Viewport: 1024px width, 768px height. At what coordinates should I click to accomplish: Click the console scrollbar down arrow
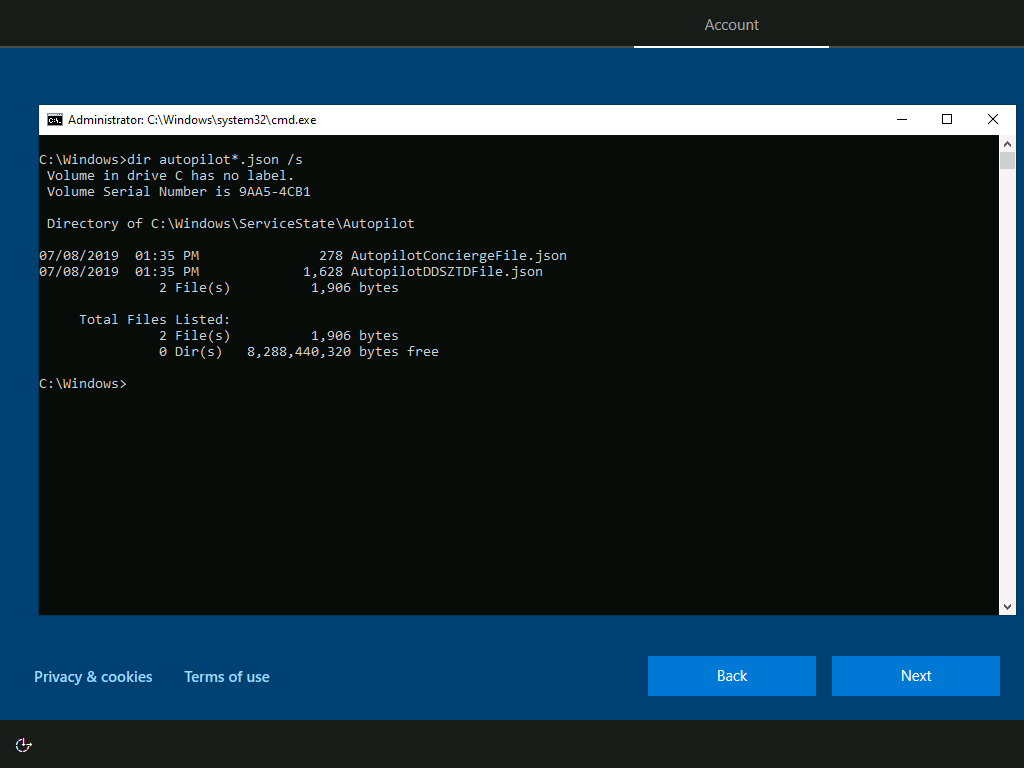point(1007,607)
